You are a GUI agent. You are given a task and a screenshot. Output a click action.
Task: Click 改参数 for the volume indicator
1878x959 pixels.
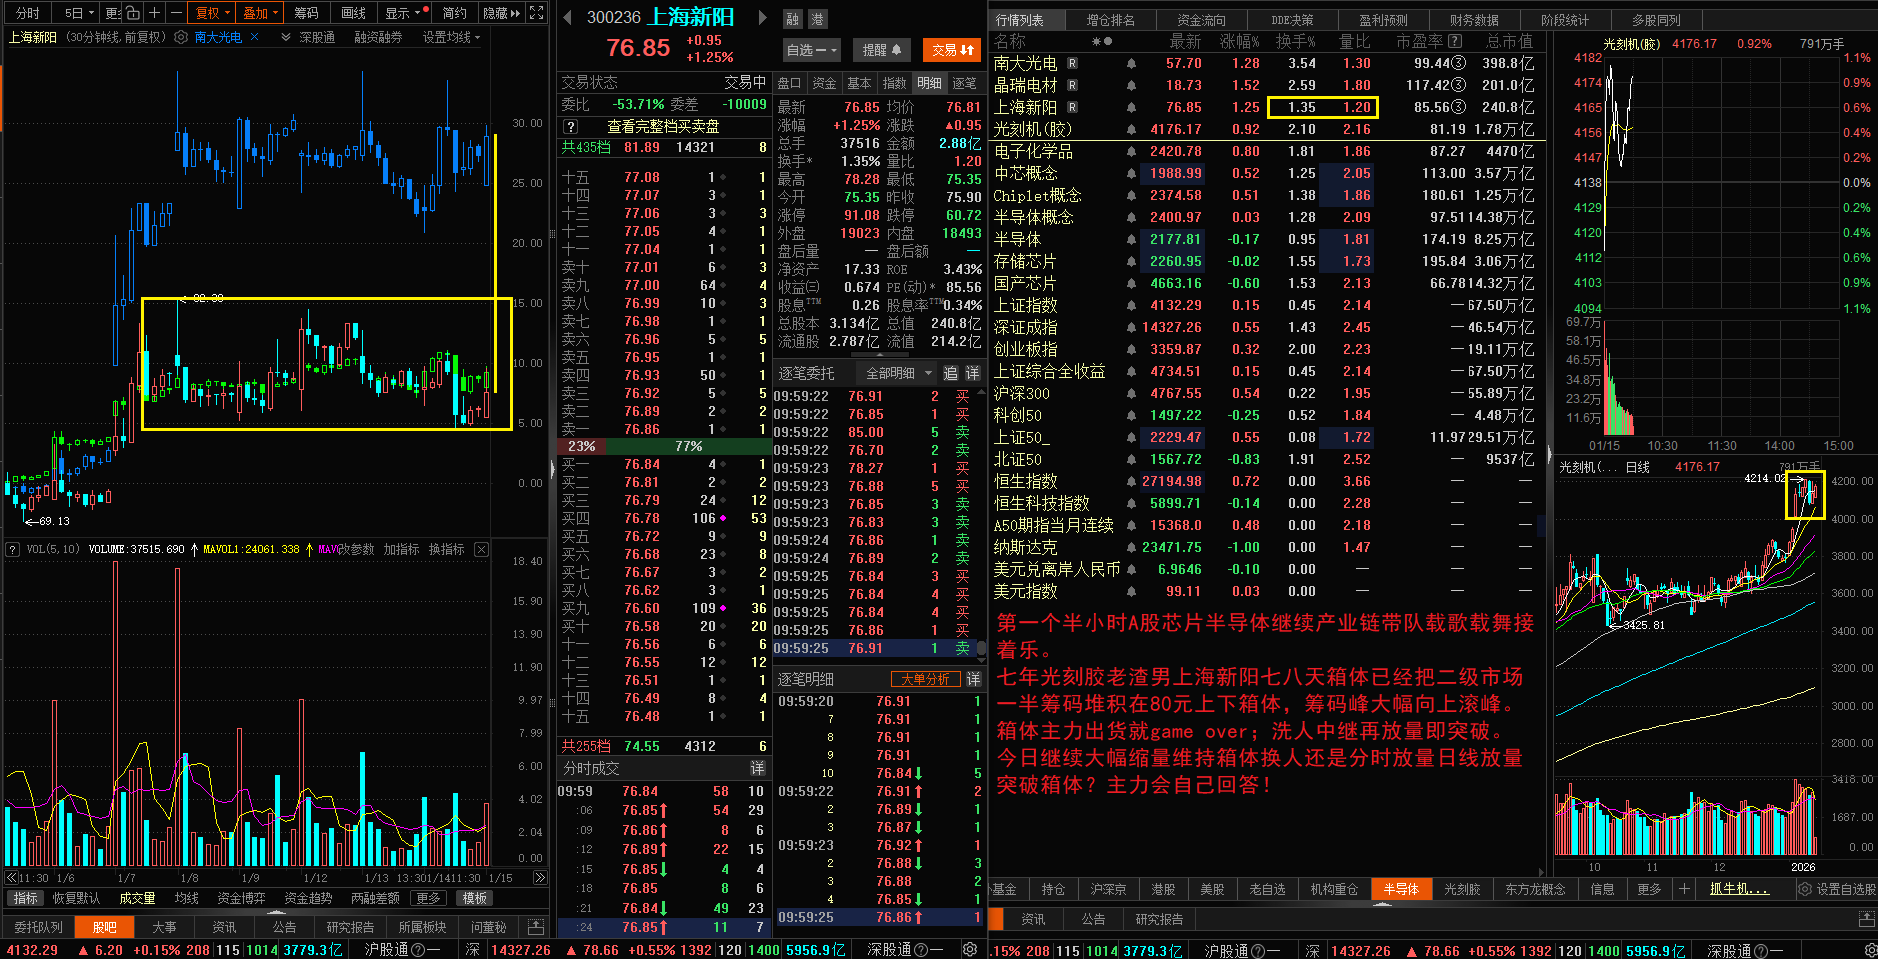click(x=354, y=549)
